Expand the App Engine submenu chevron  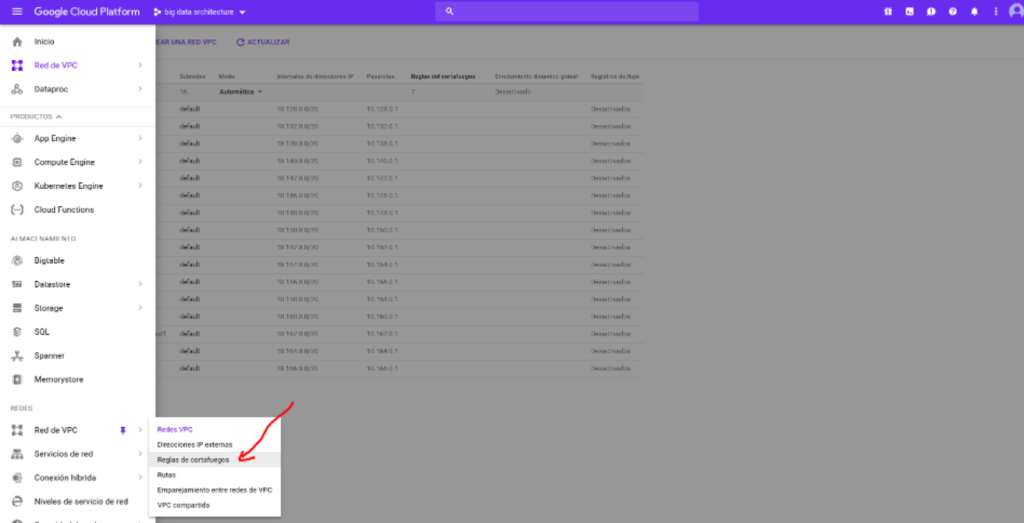(x=140, y=138)
